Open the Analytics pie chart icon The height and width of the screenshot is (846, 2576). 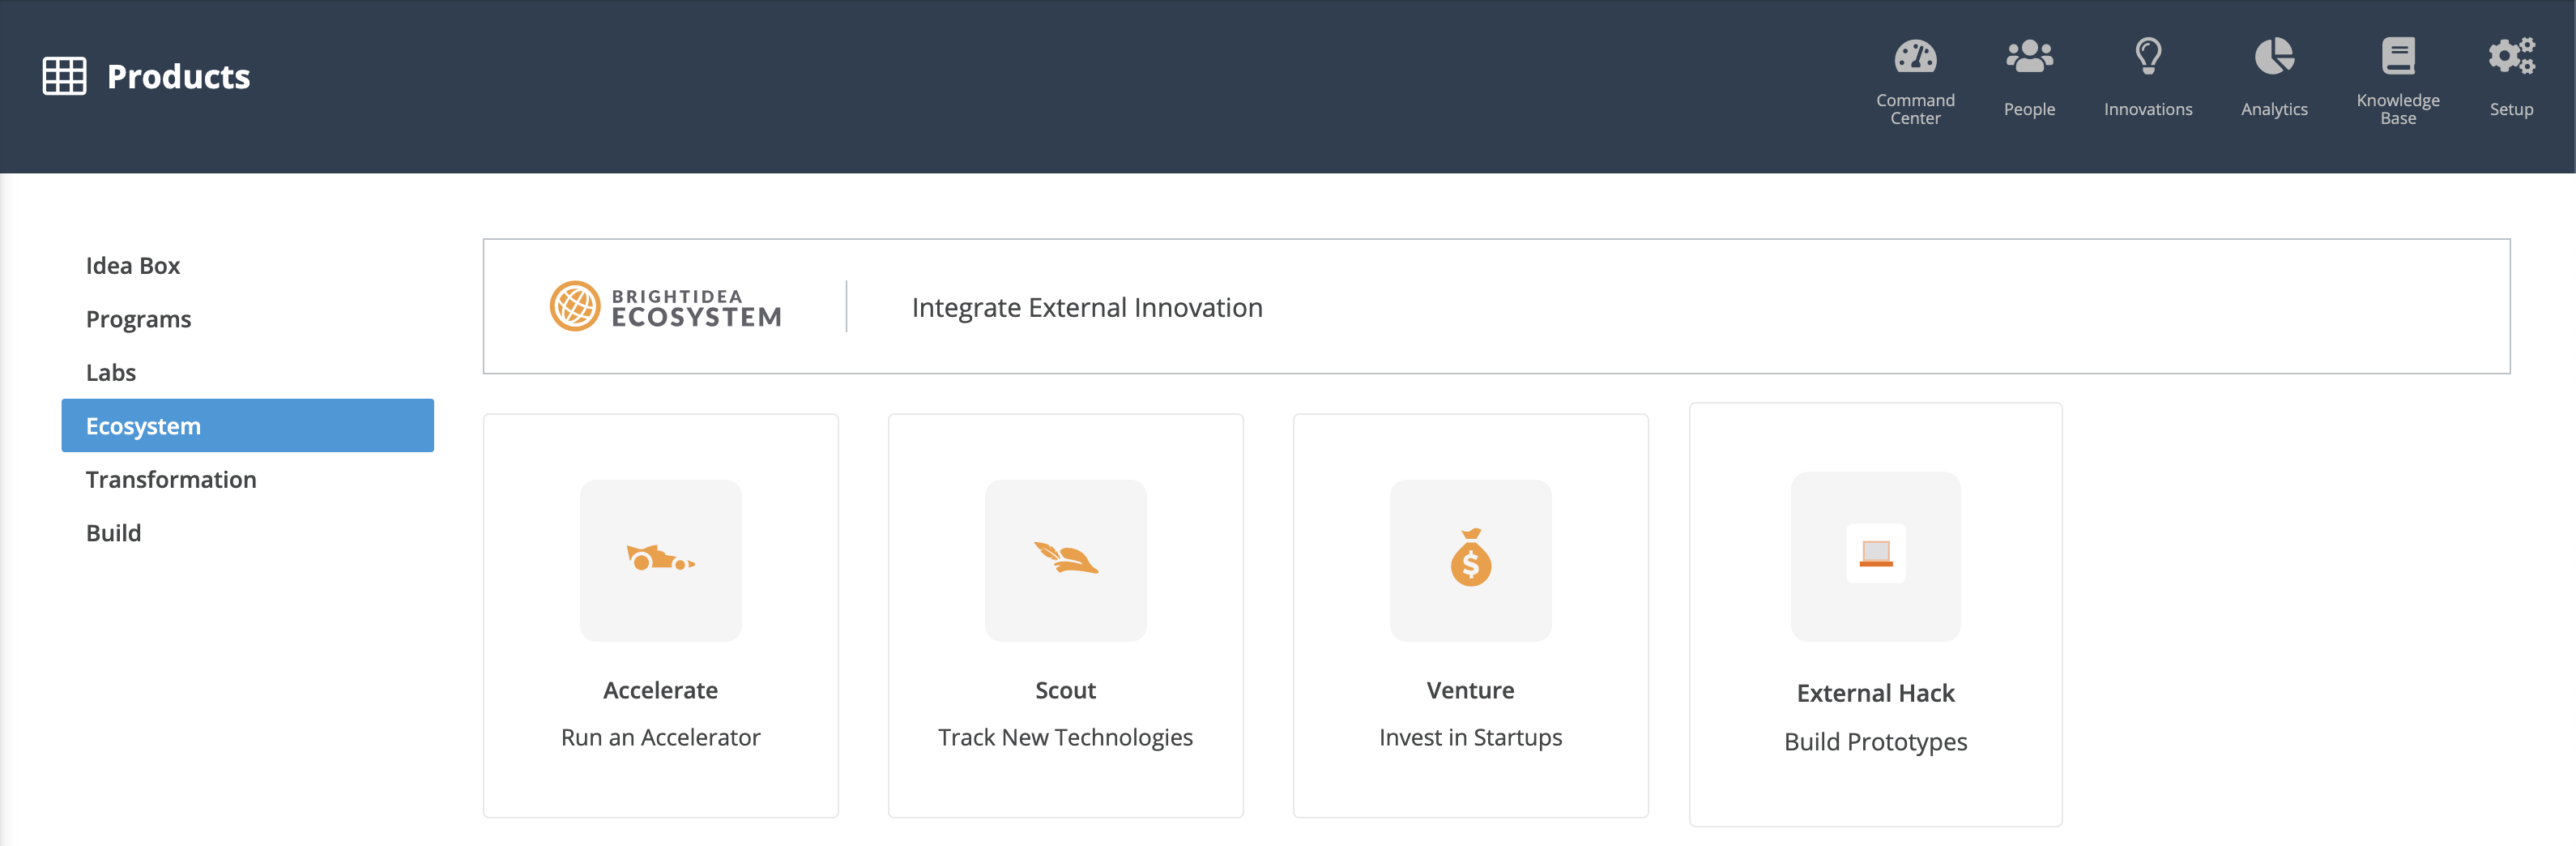click(2274, 56)
